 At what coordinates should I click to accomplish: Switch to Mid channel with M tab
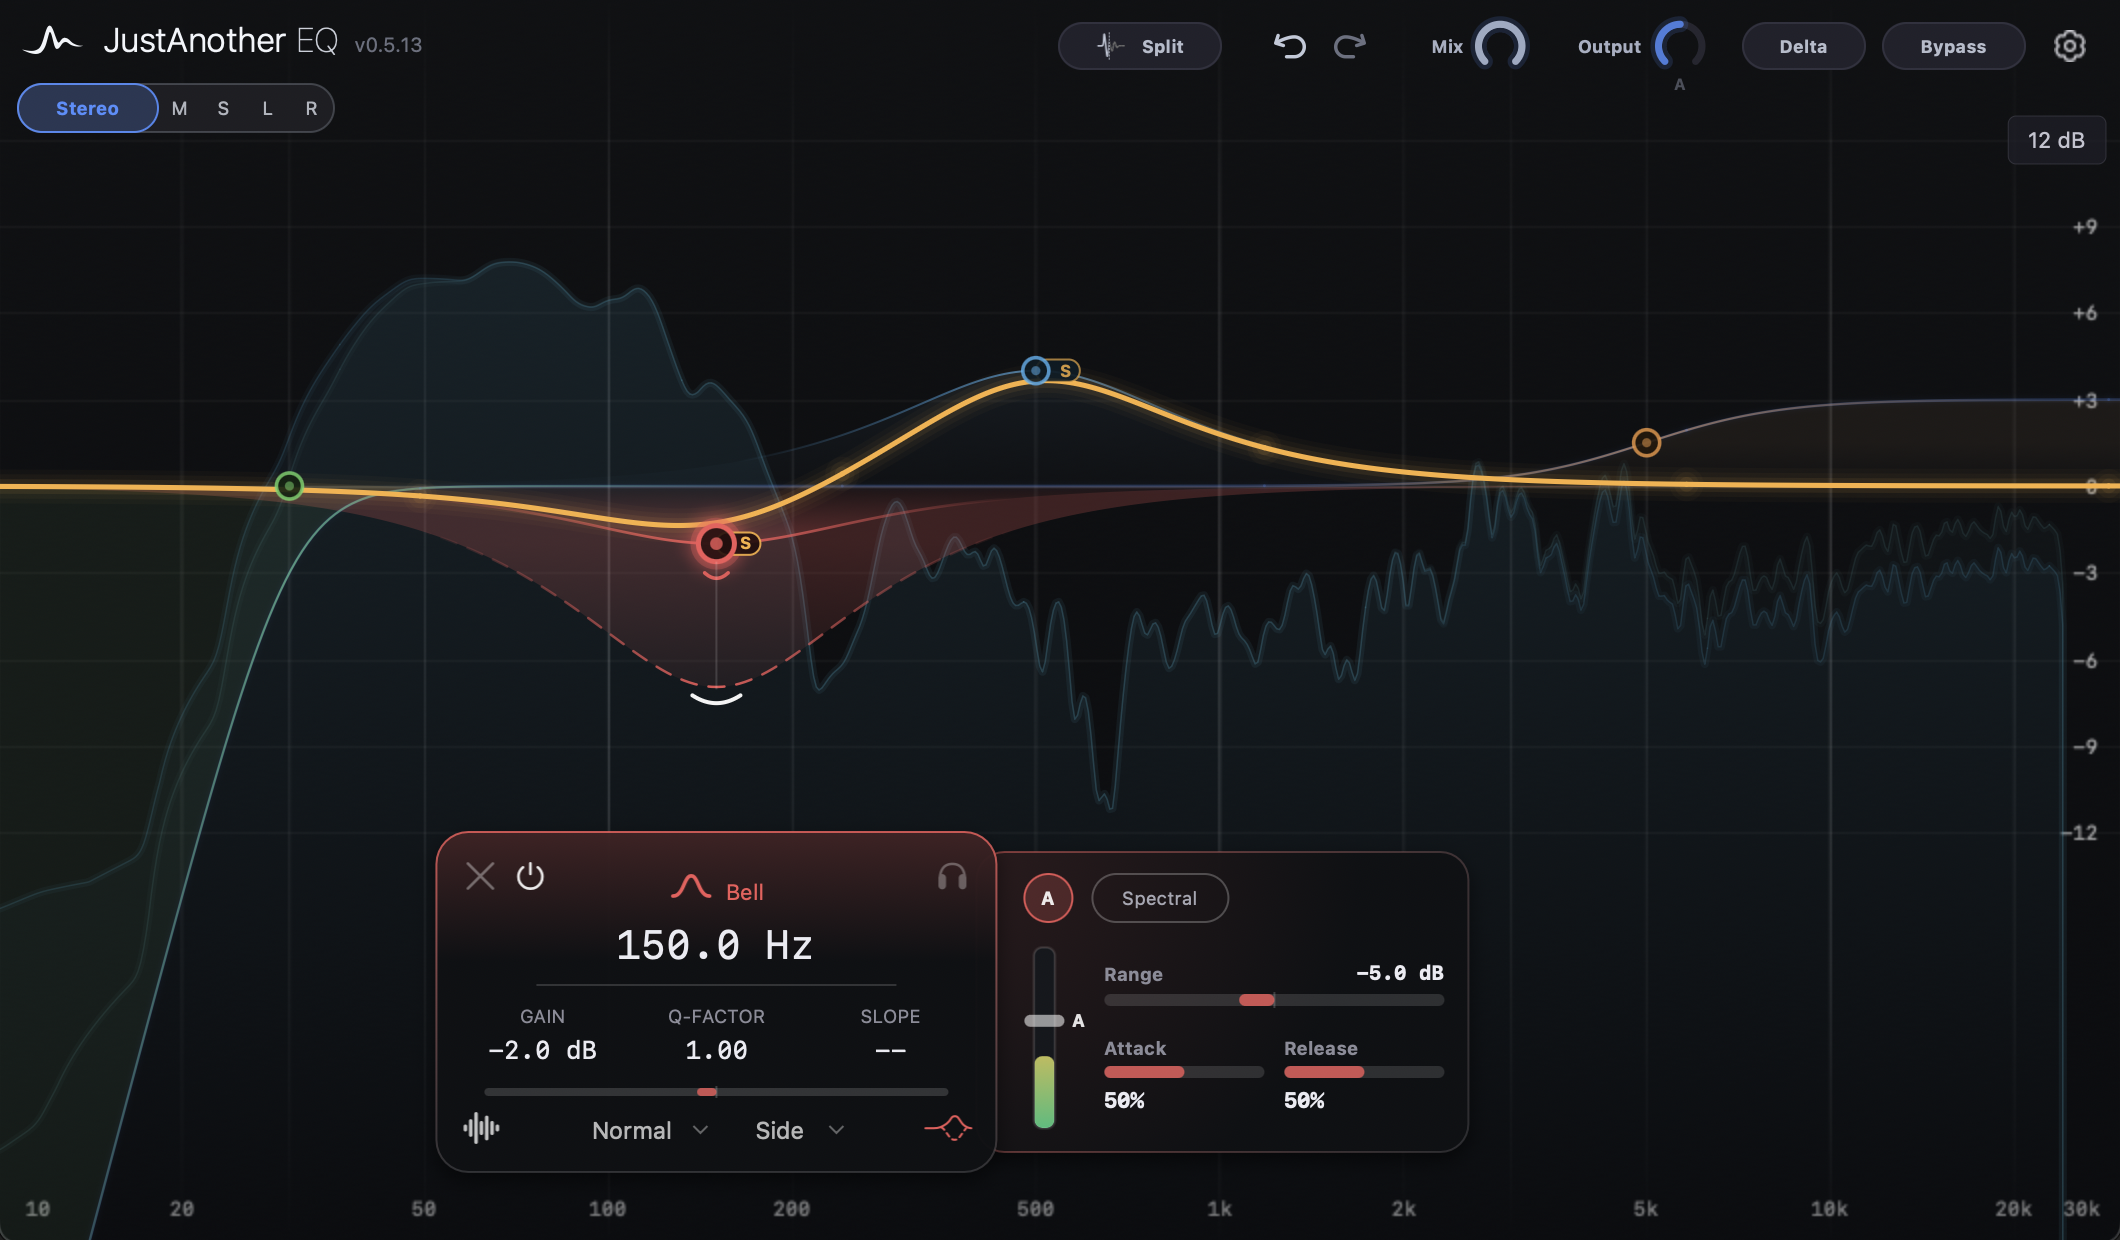tap(180, 108)
